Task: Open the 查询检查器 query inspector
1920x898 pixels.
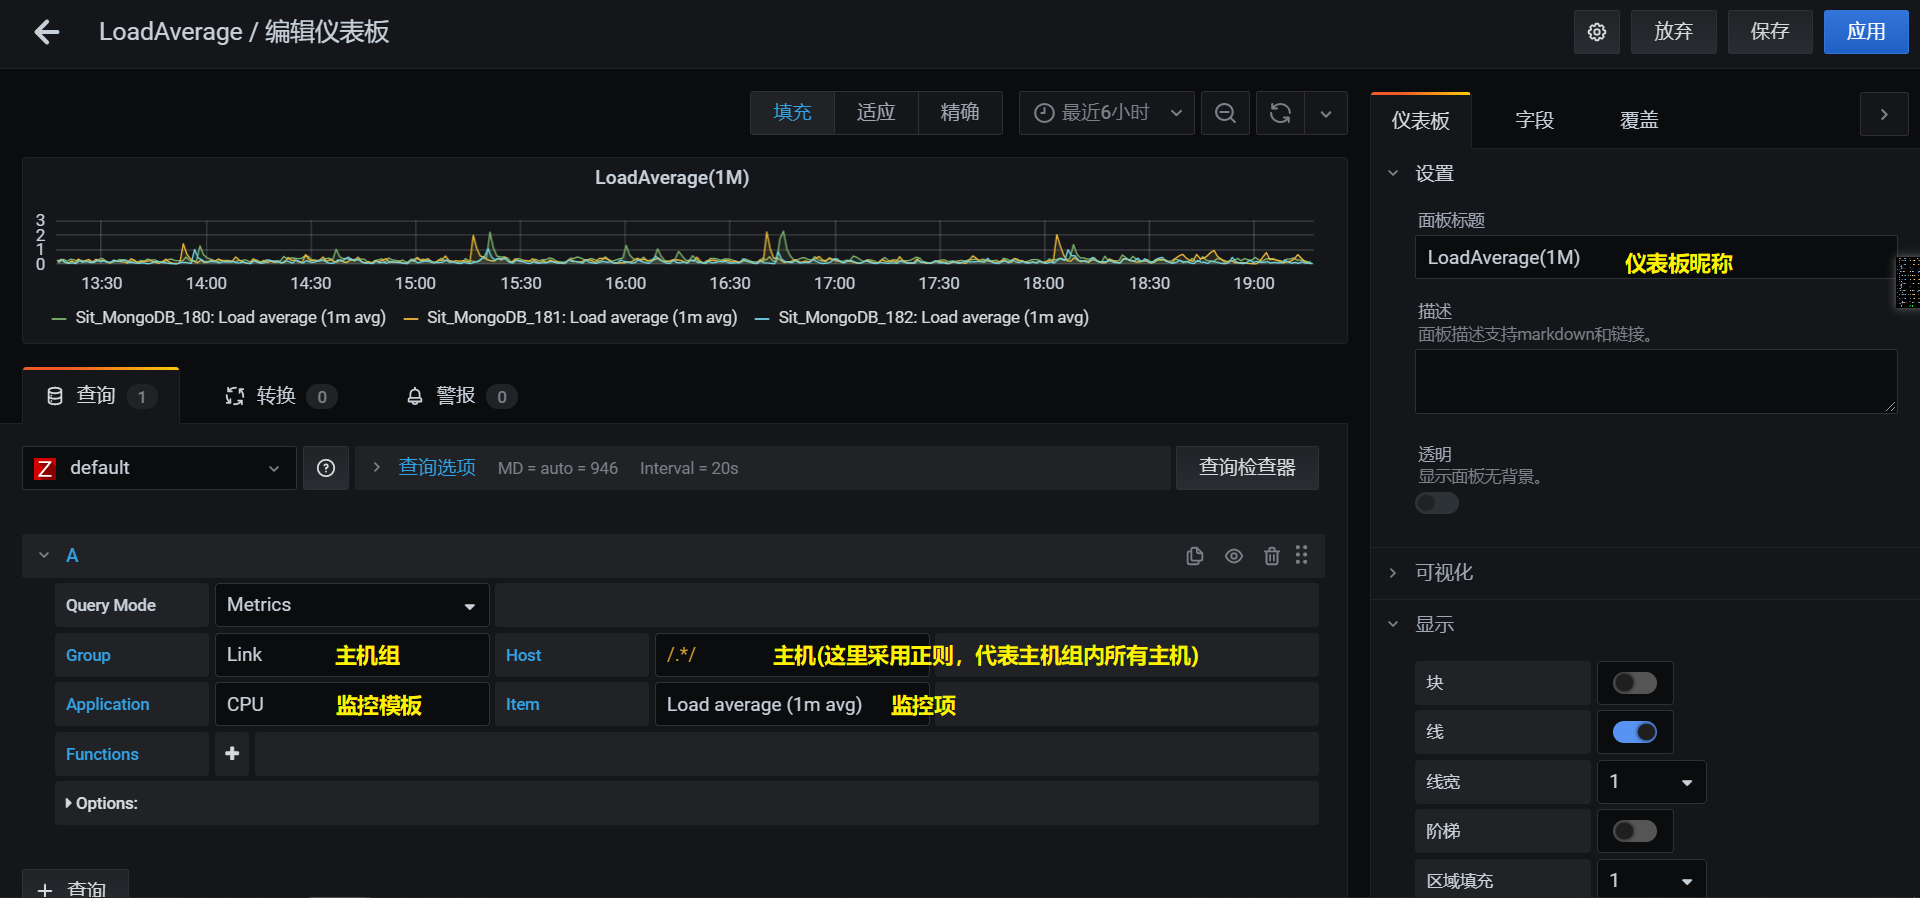Action: (x=1247, y=468)
